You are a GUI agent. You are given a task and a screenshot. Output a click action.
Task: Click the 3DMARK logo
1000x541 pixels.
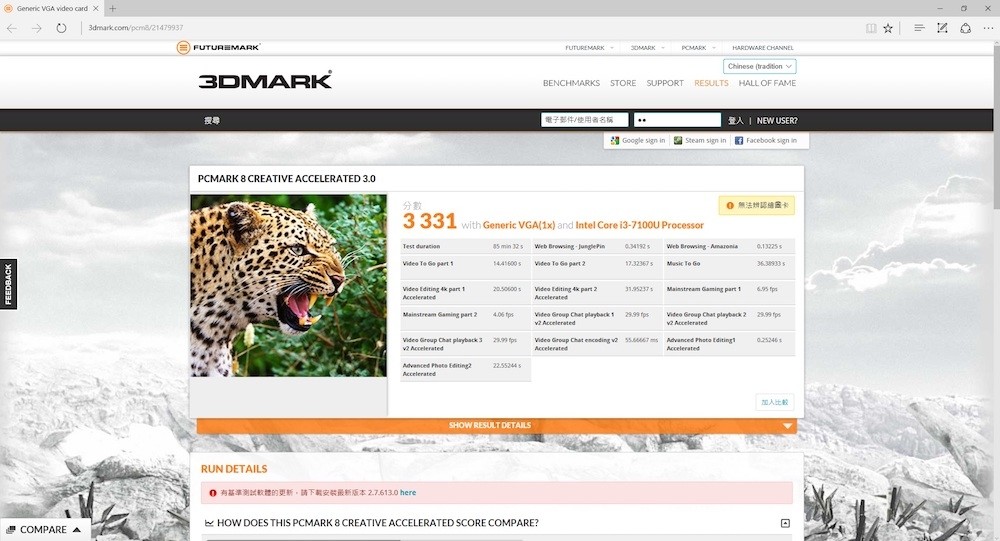(265, 80)
